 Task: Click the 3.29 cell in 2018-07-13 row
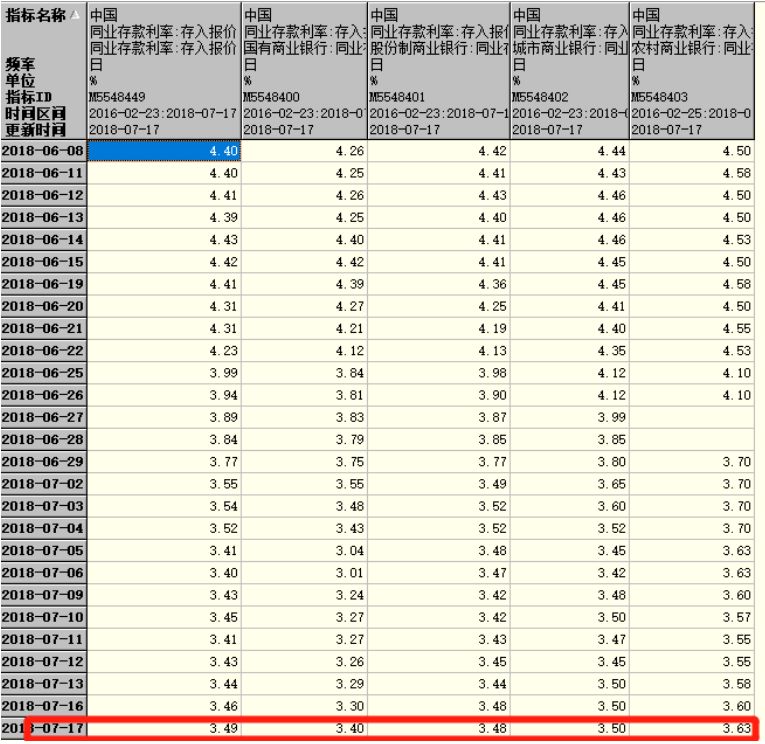click(x=304, y=684)
